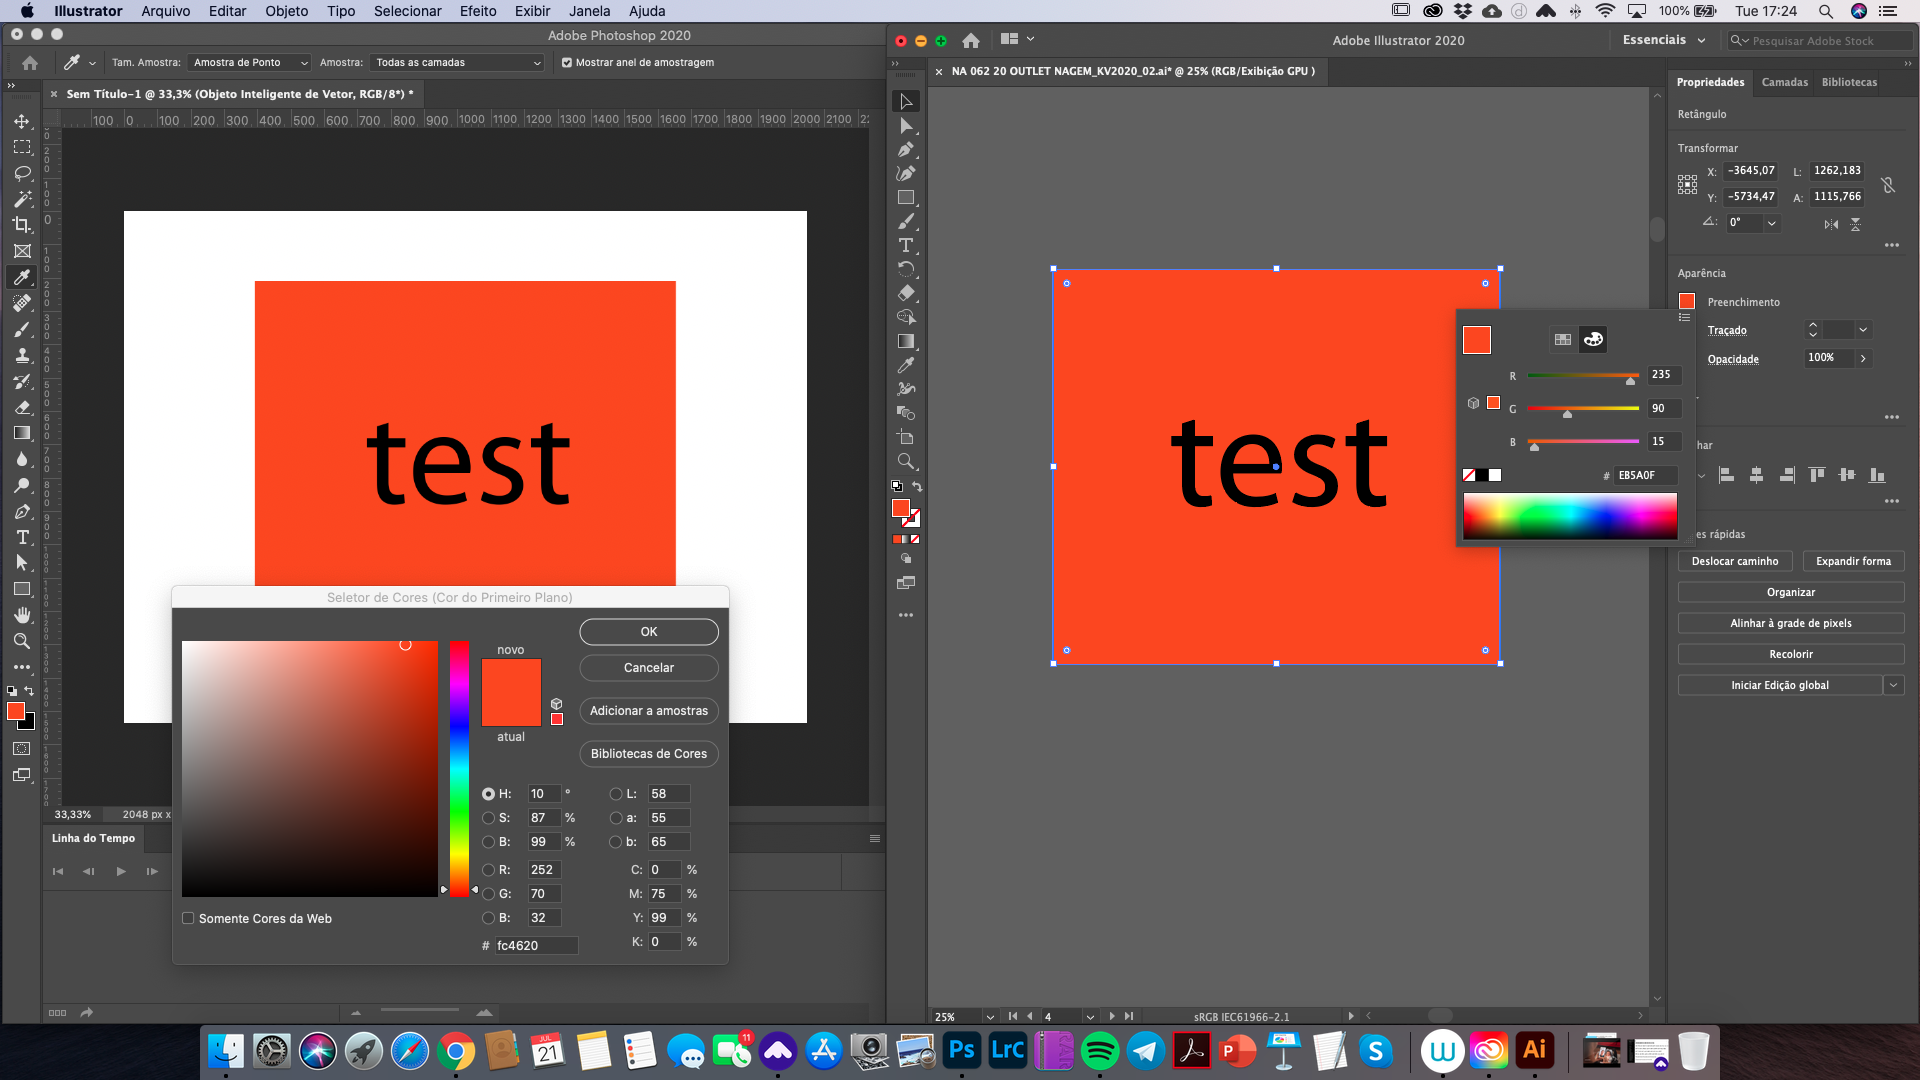
Task: Switch to the Camadas tab in Illustrator
Action: (1786, 82)
